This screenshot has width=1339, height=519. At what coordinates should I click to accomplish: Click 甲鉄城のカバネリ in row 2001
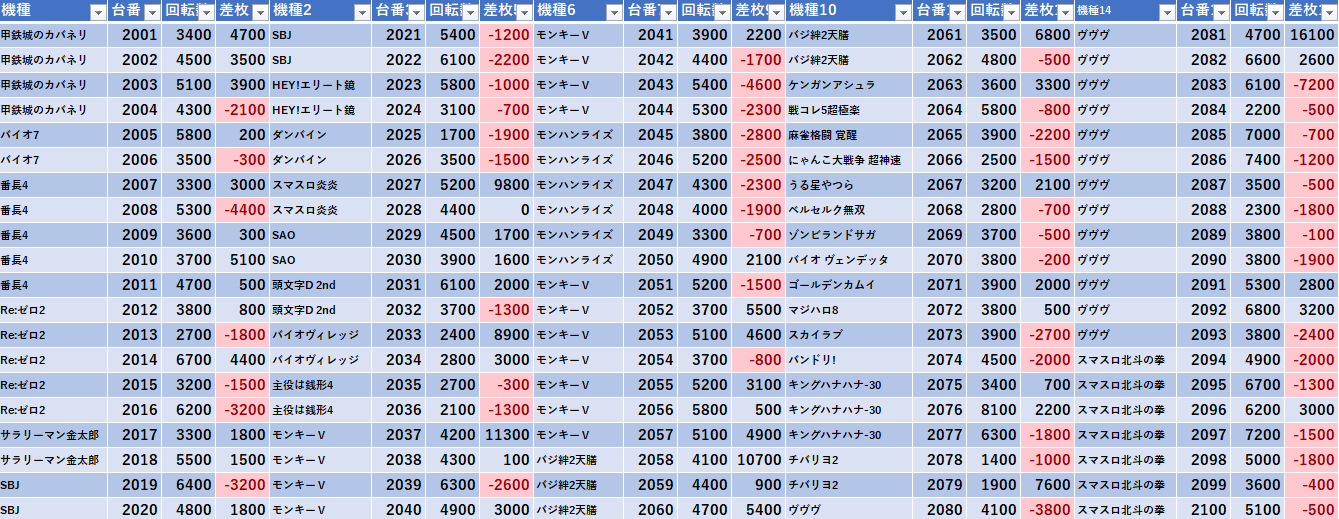(54, 35)
